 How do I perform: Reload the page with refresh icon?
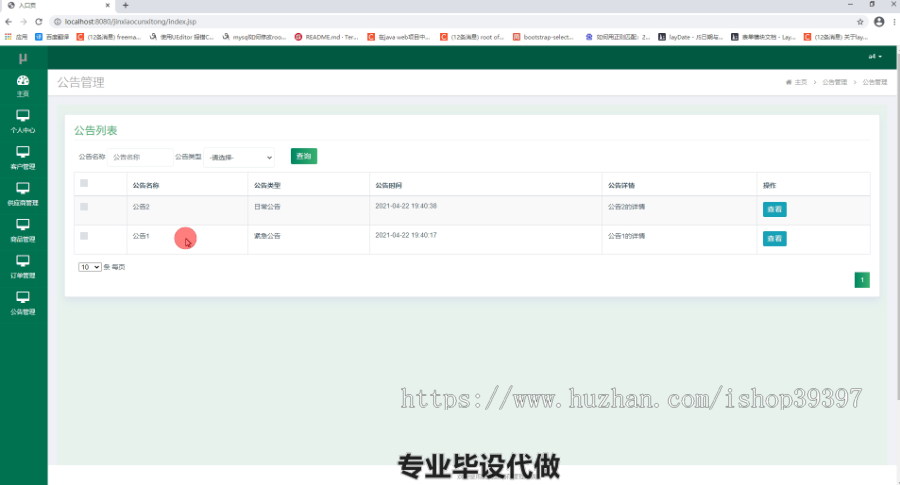(x=38, y=22)
